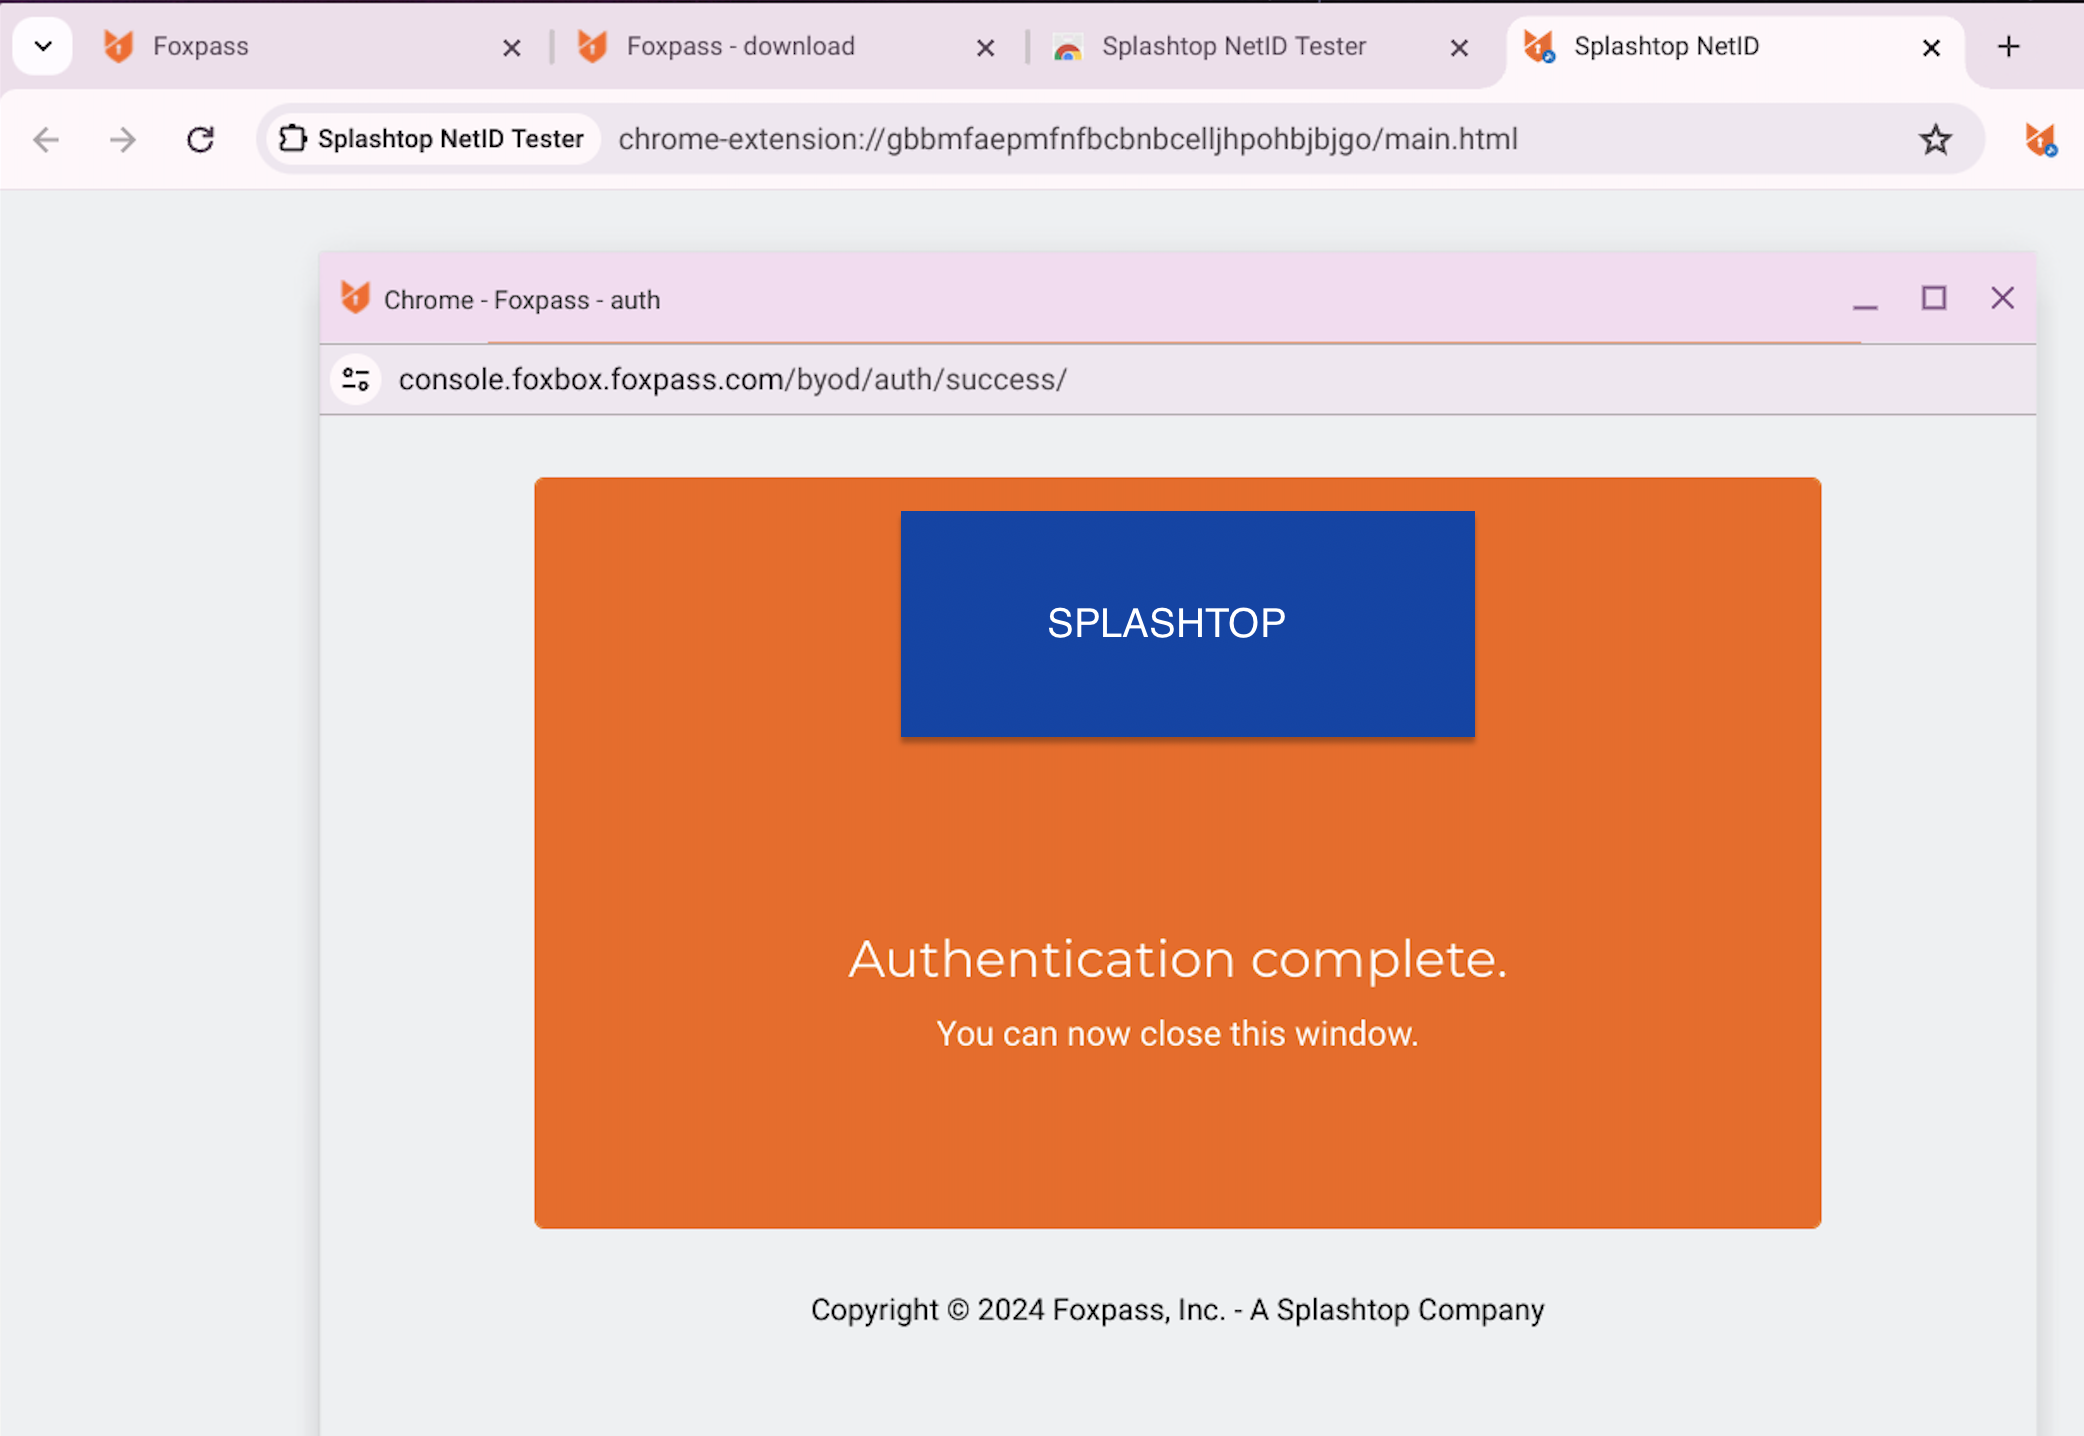Screen dimensions: 2084x1436
Task: Go forward to next page
Action: 123,139
